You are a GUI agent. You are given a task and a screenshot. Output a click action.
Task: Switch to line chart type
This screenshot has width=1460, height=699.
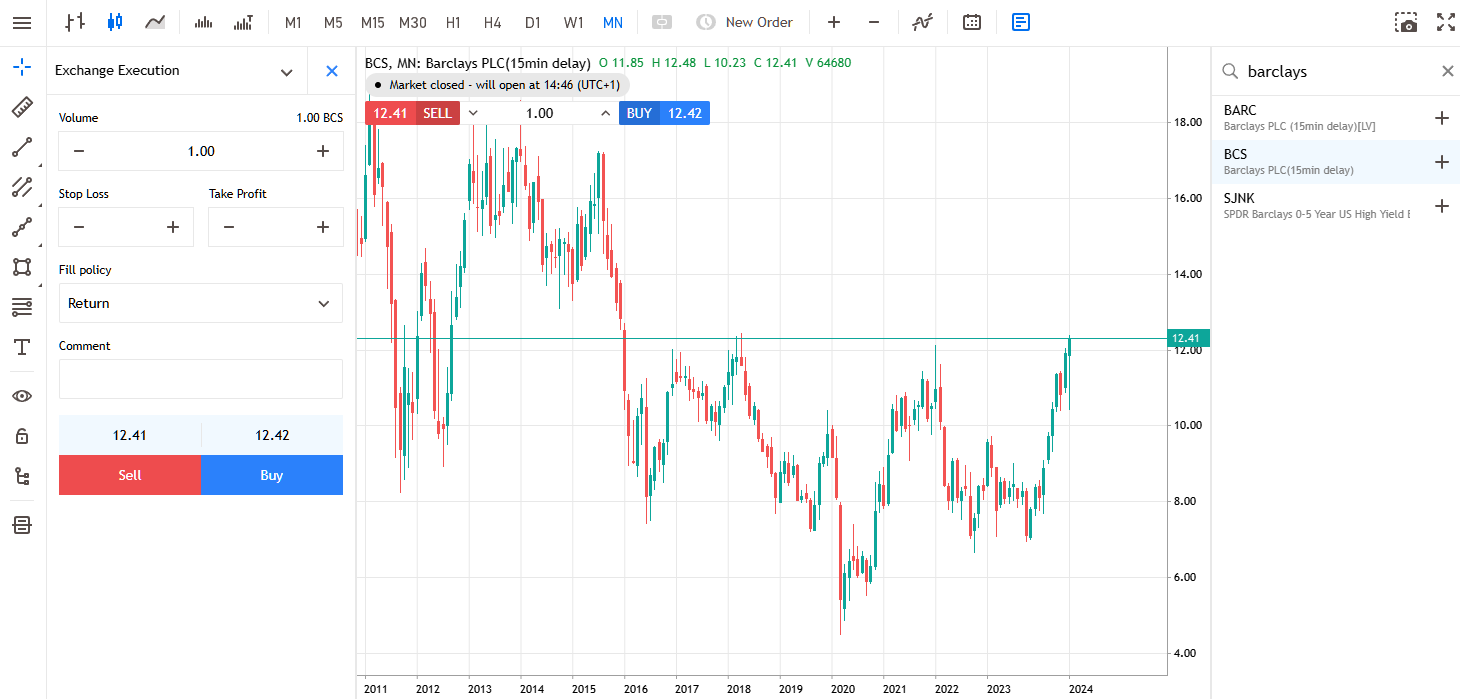tap(154, 22)
